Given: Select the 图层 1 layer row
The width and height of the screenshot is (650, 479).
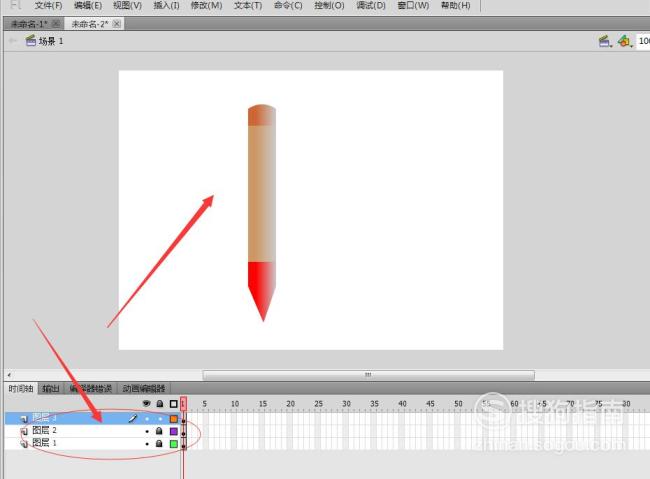Looking at the screenshot, I should pos(93,443).
